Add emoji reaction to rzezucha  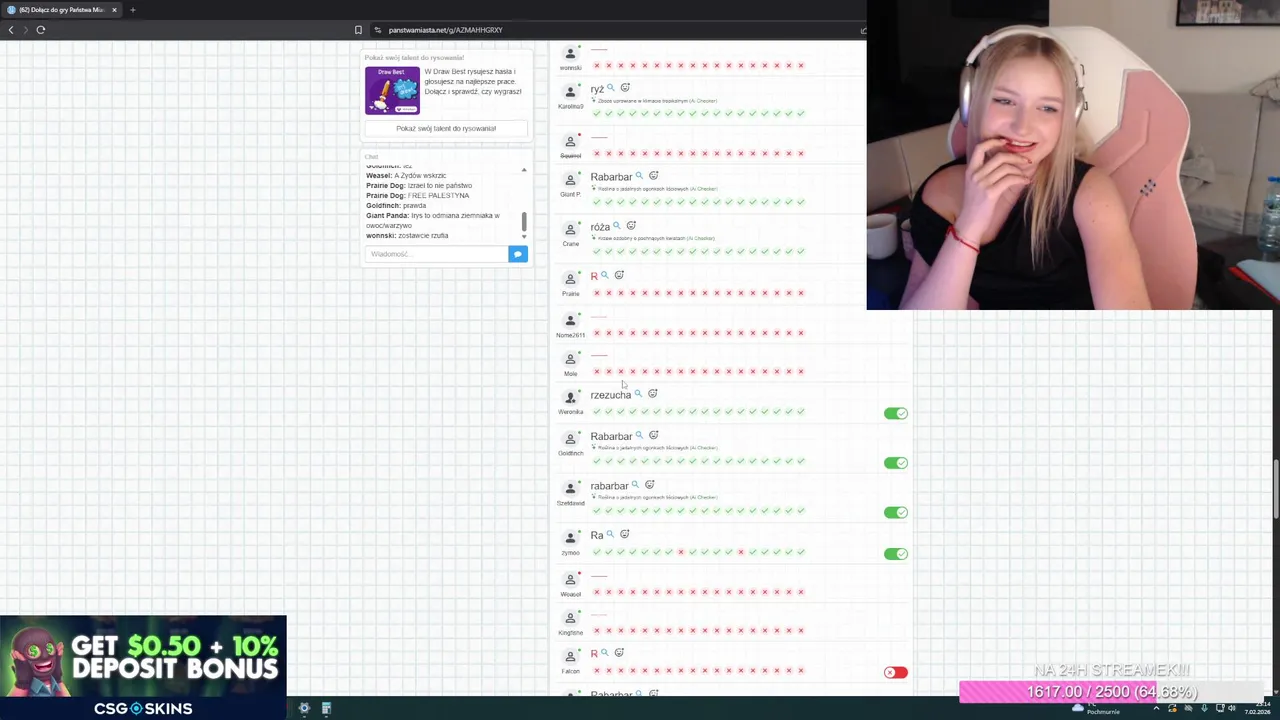[653, 394]
